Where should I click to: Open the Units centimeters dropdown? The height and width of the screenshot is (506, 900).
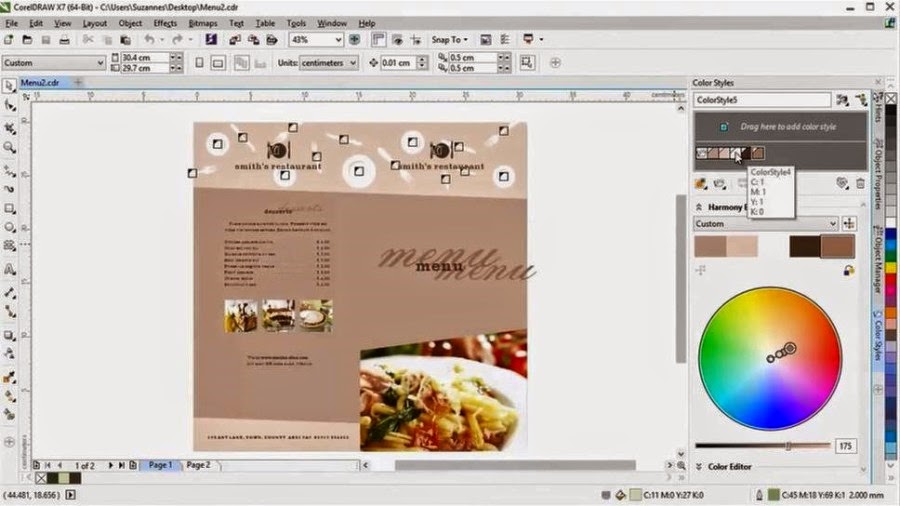329,63
